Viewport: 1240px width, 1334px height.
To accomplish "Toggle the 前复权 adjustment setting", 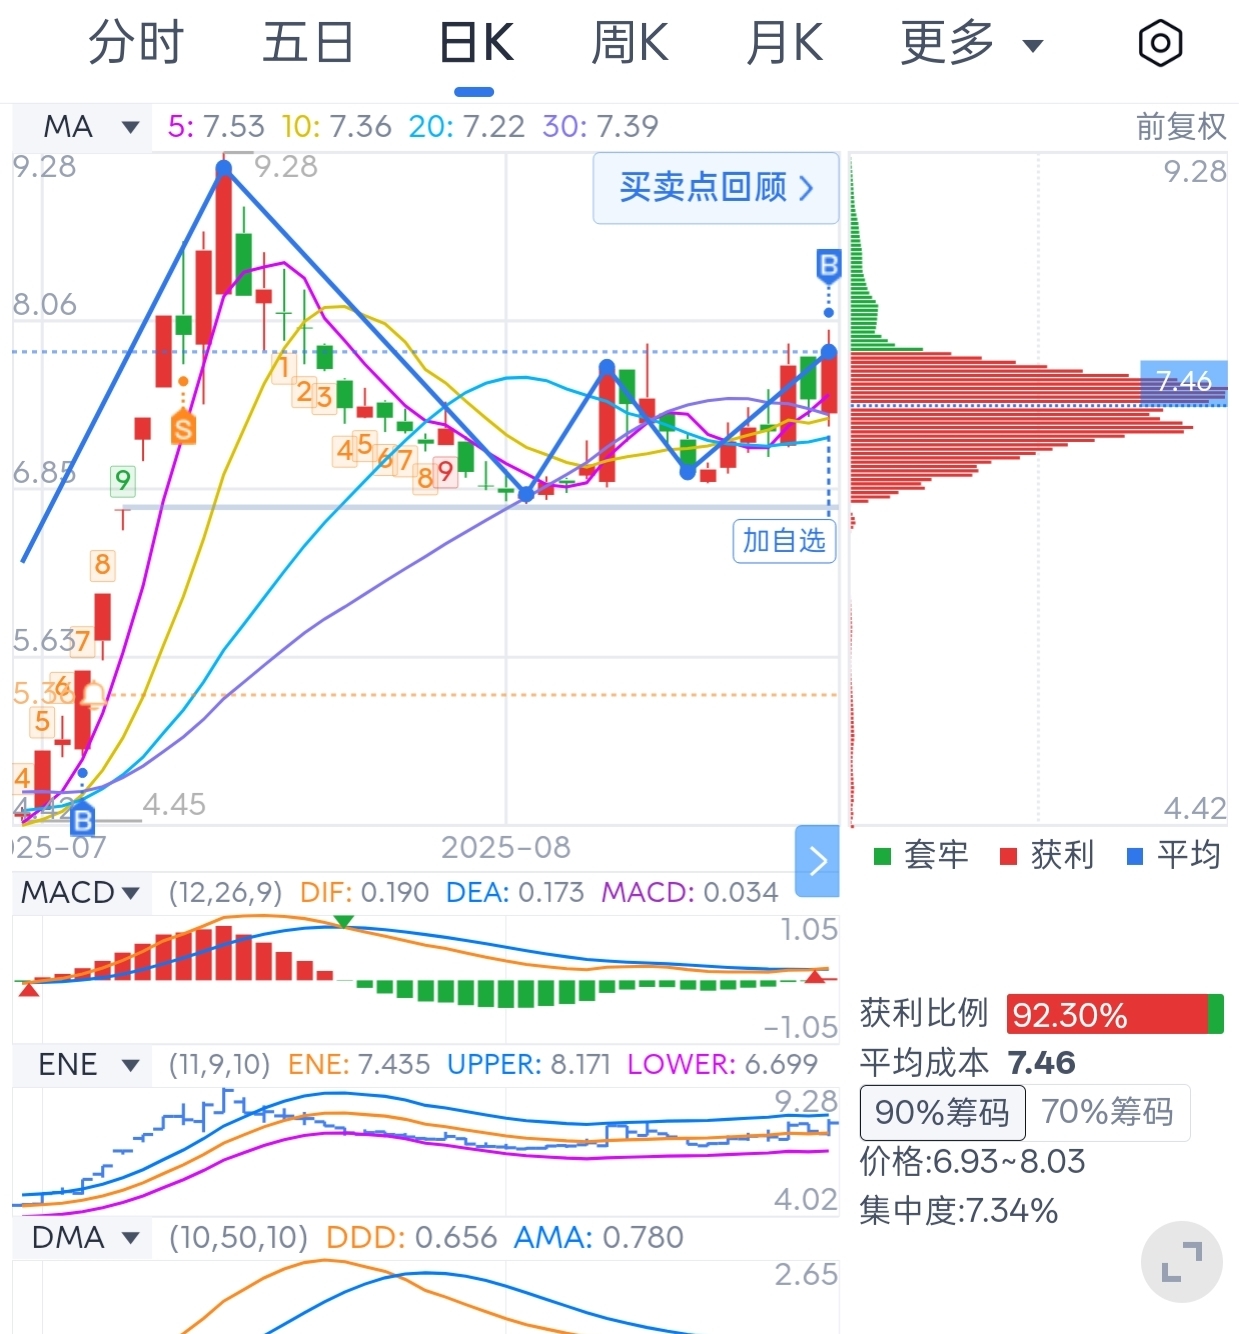I will (1180, 127).
